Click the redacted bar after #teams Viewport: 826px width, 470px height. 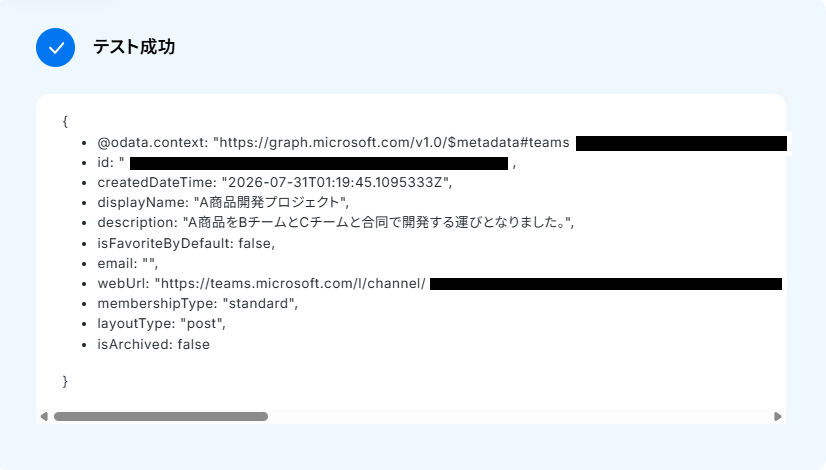(681, 143)
